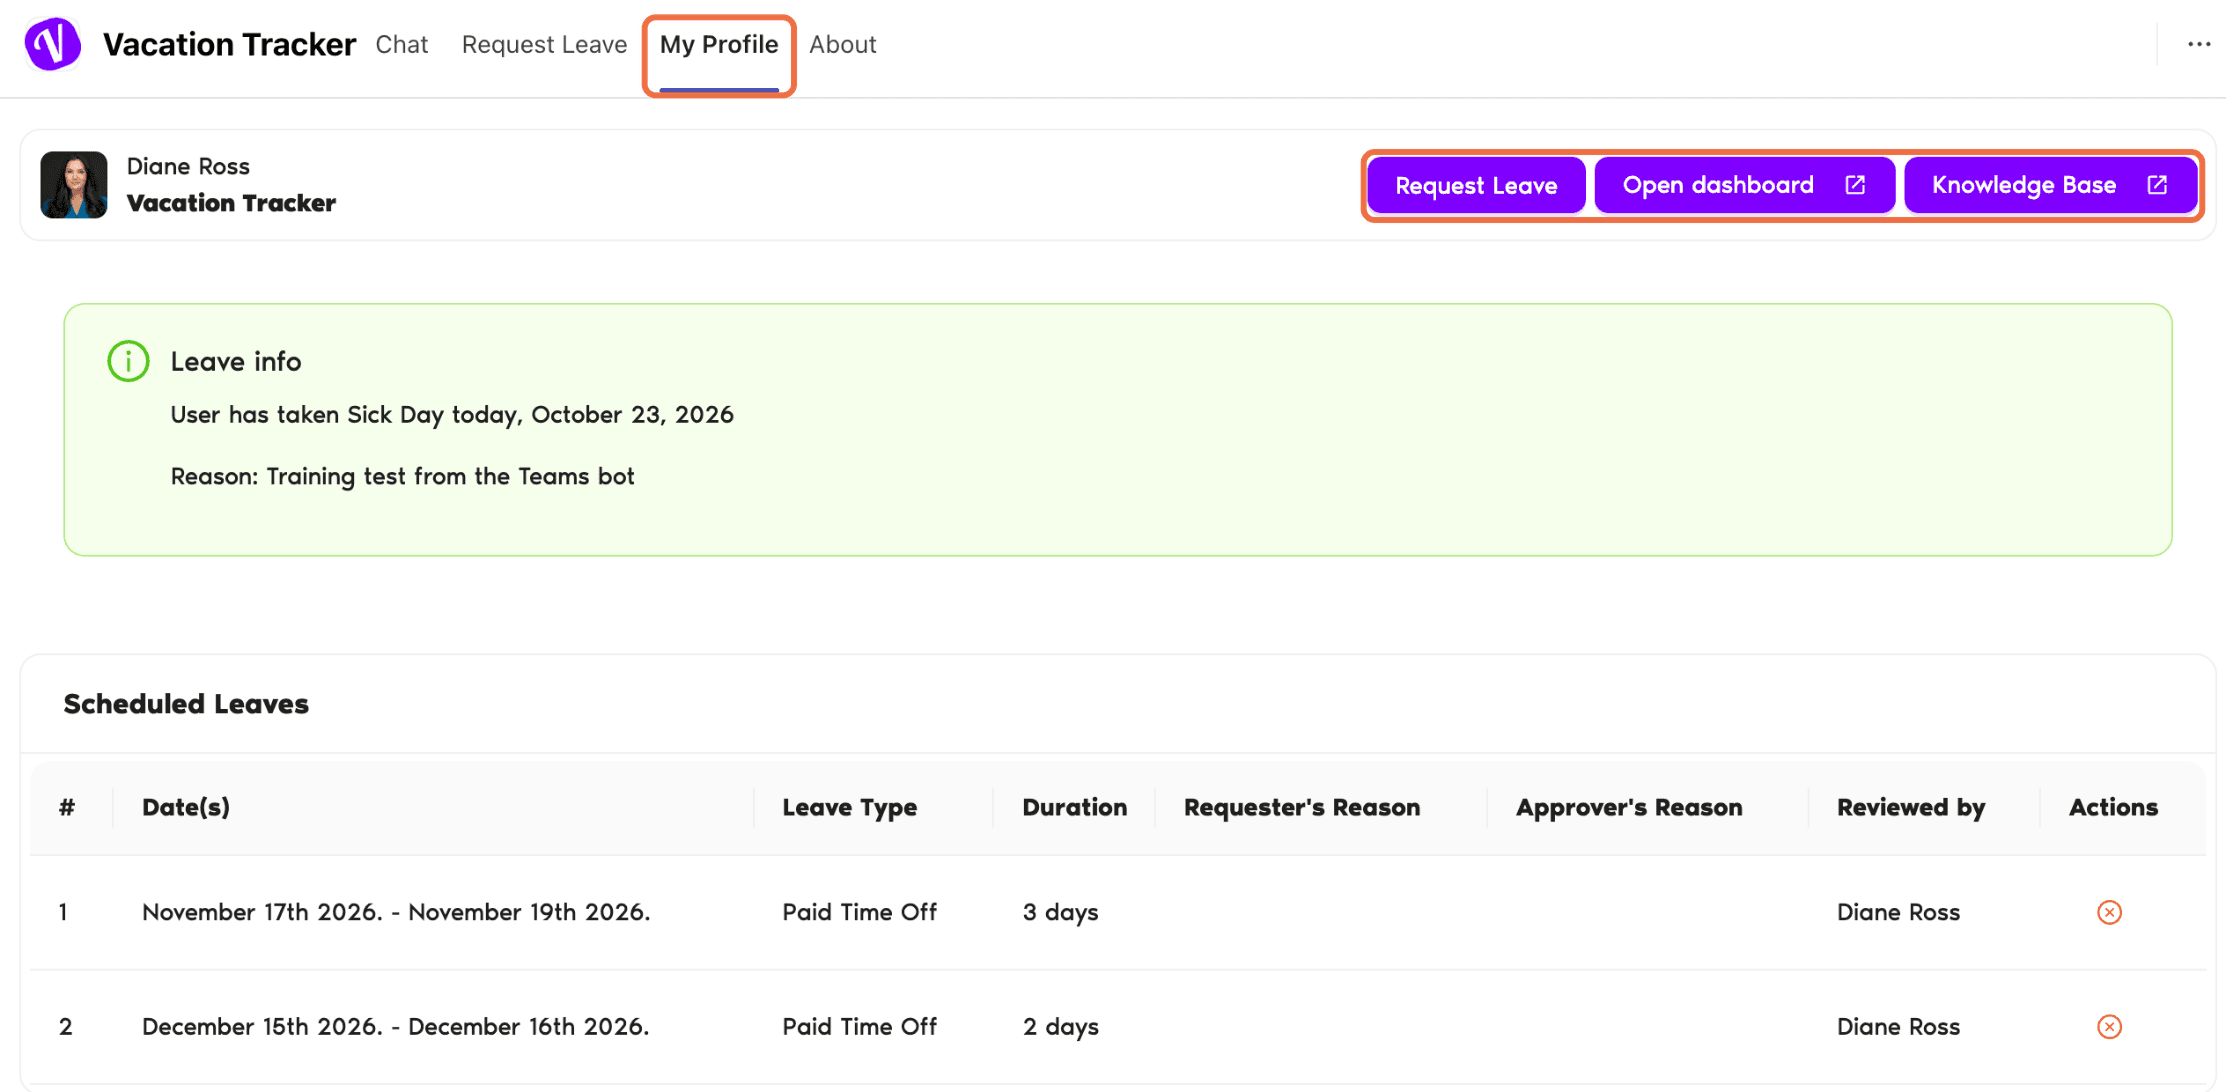The image size is (2226, 1092).
Task: Click the Duration column header
Action: (x=1074, y=807)
